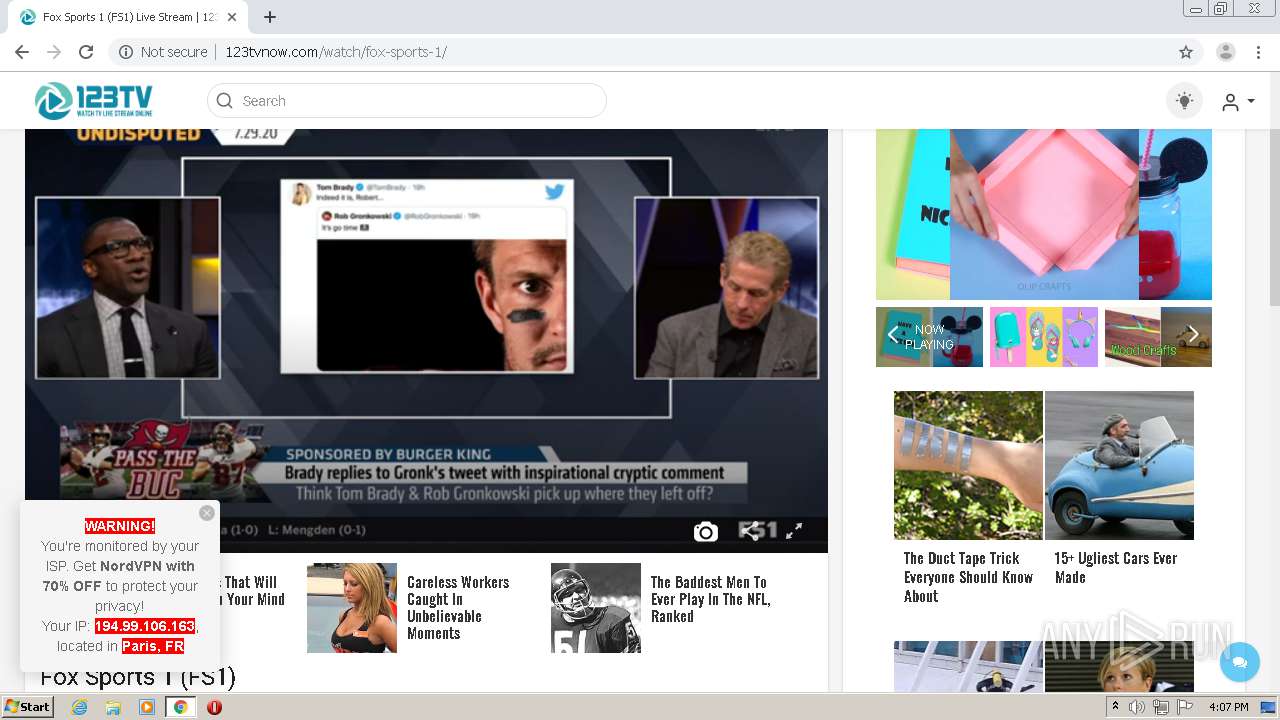Click the red Opera taskbar icon
The height and width of the screenshot is (720, 1280).
click(x=214, y=707)
